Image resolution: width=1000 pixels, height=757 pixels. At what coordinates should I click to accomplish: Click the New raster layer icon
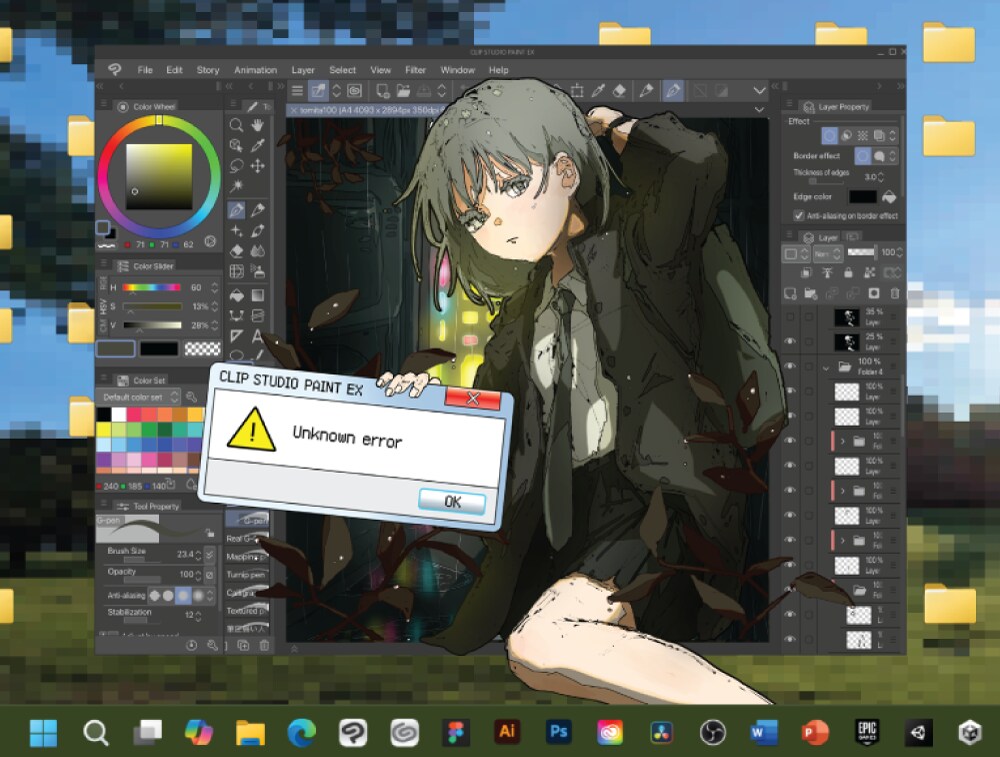tap(790, 293)
